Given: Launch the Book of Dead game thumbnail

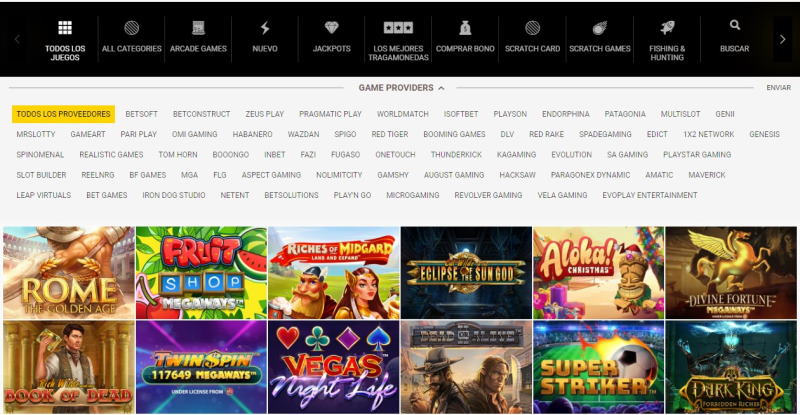Looking at the screenshot, I should (69, 367).
